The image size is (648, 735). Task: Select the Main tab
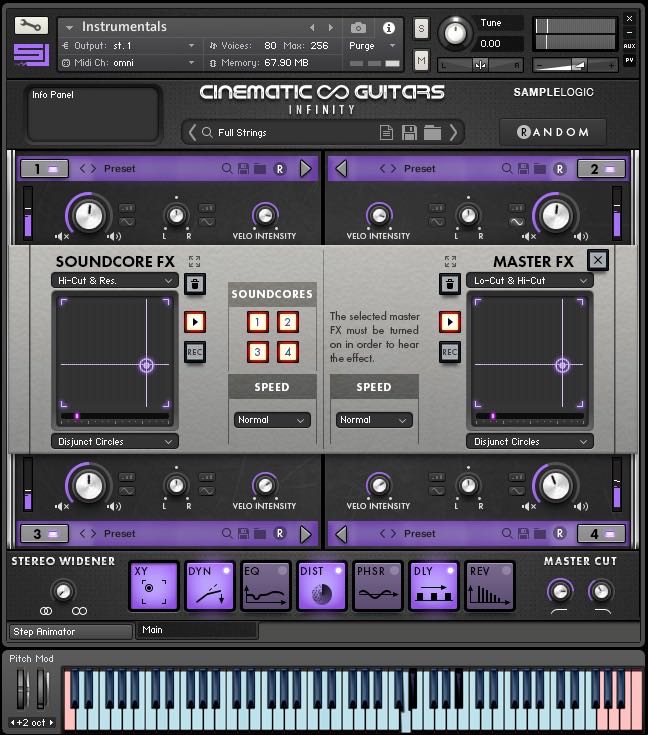[197, 630]
